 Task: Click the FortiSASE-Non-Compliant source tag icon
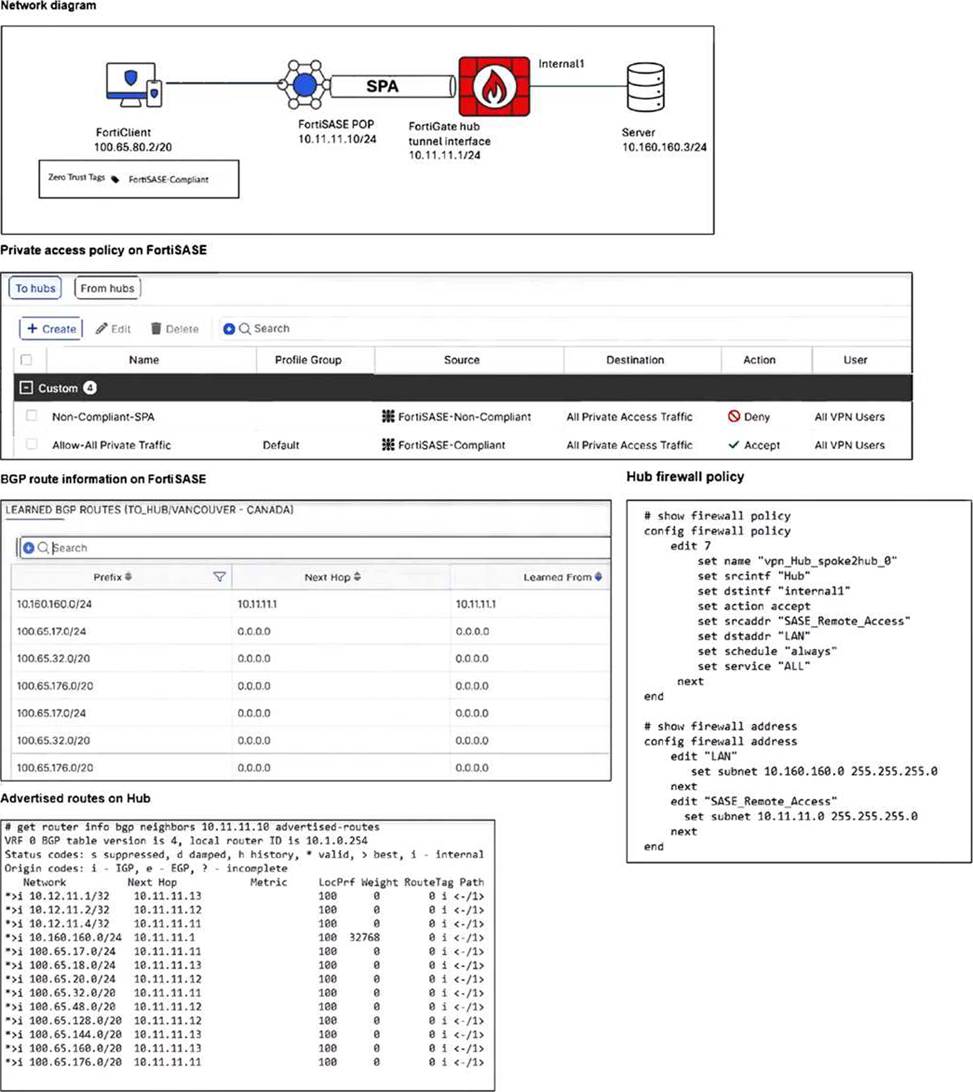tap(390, 417)
